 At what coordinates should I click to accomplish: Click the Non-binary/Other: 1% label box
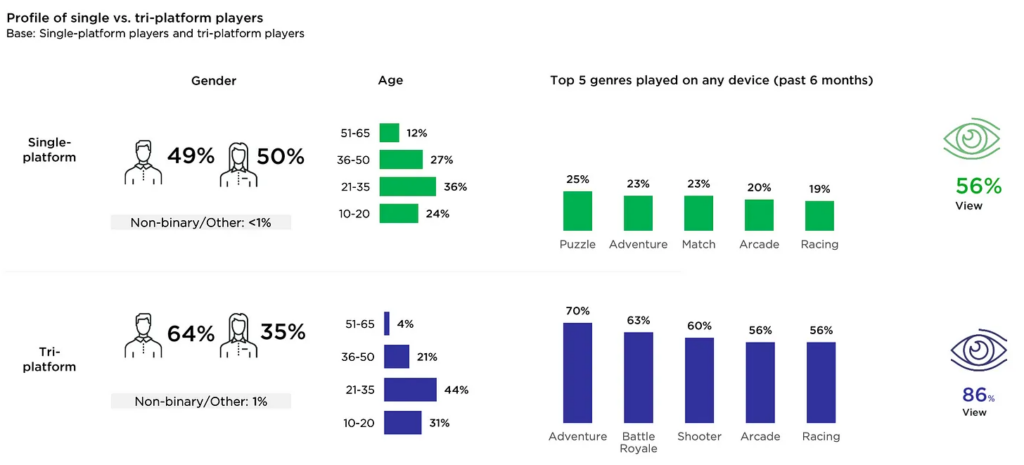pos(200,401)
